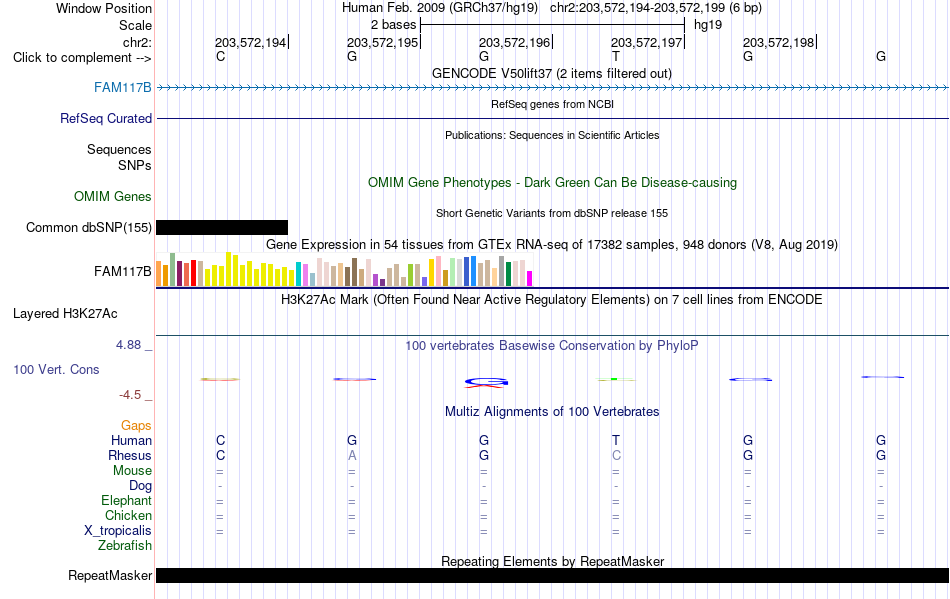
Task: Click the Repeating Elements by RepeatMasker title
Action: point(552,561)
